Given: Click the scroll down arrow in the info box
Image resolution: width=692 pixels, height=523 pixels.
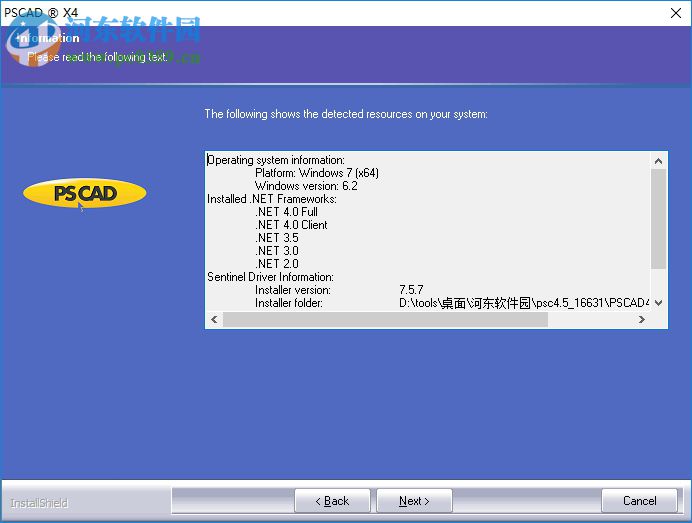Looking at the screenshot, I should click(x=659, y=303).
